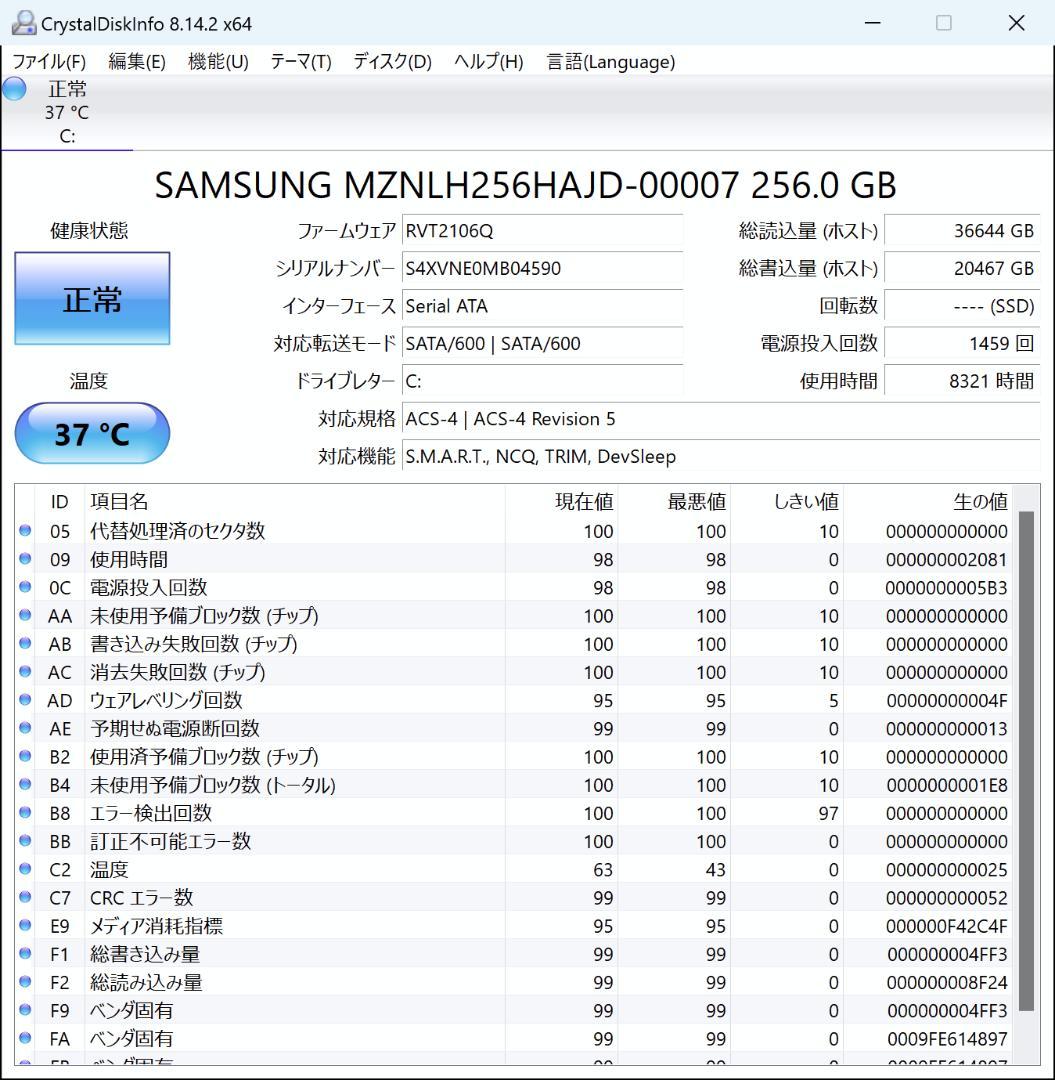Viewport: 1055px width, 1080px height.
Task: Open the ディスク(D) menu
Action: pos(390,61)
